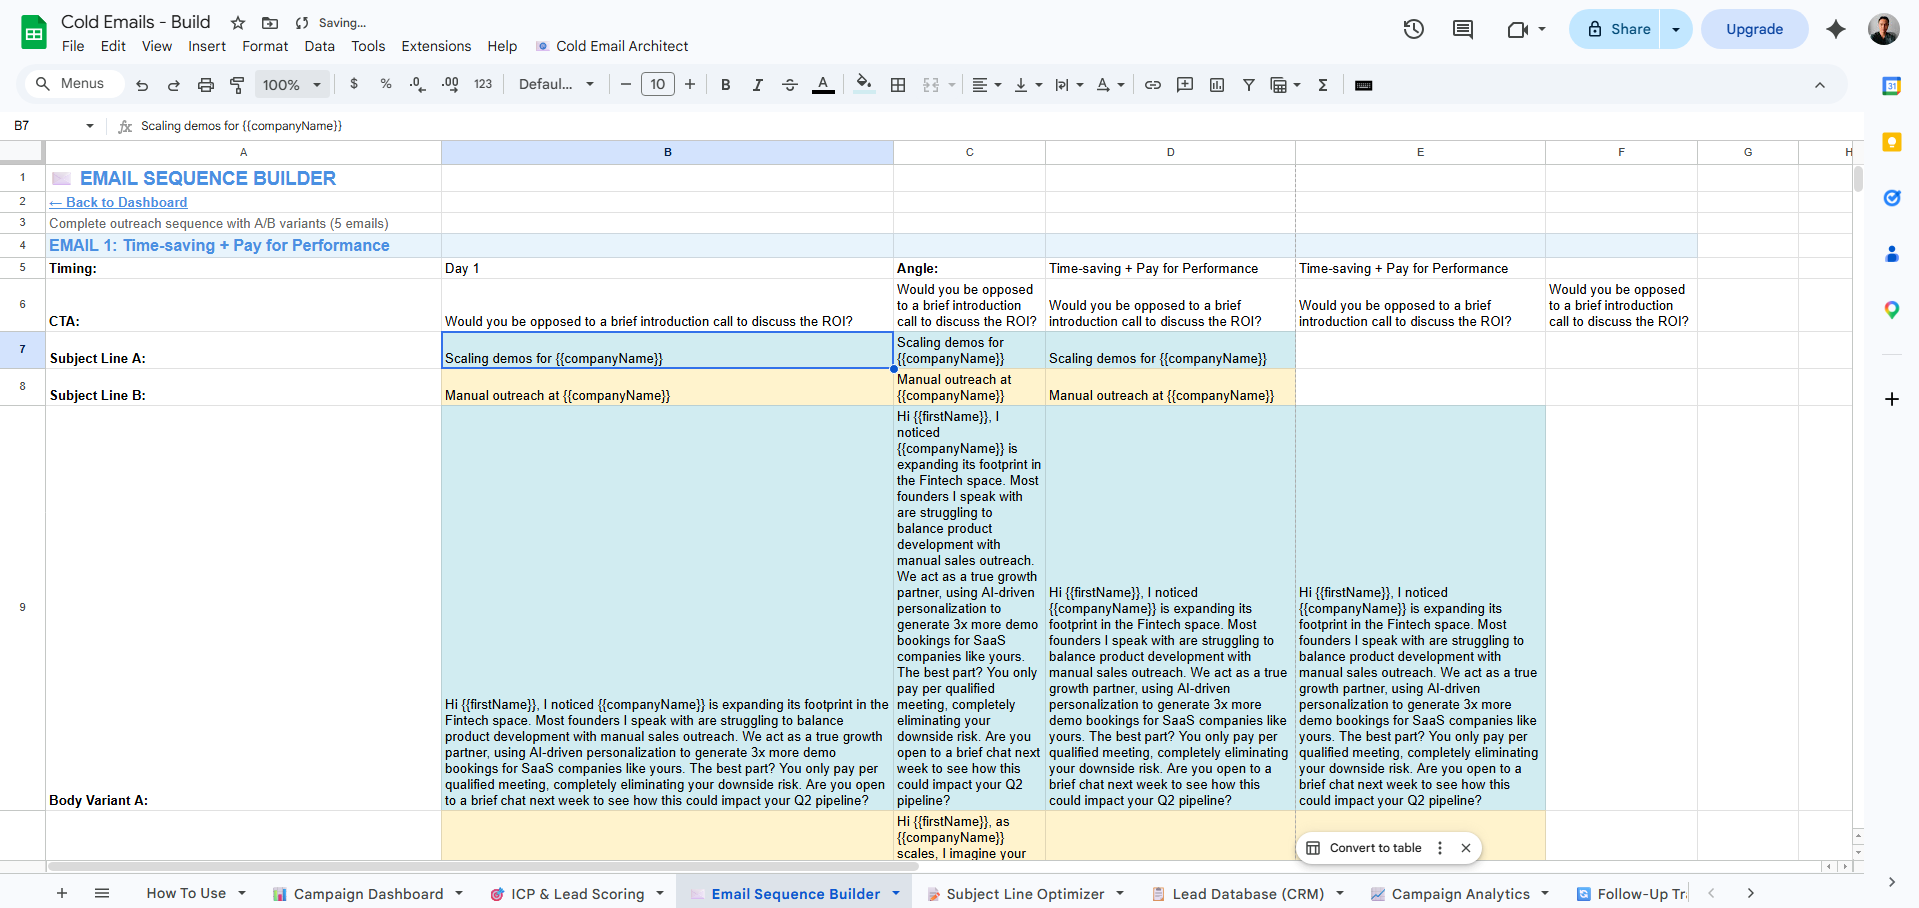
Task: Decrease font size with minus button
Action: click(x=626, y=85)
